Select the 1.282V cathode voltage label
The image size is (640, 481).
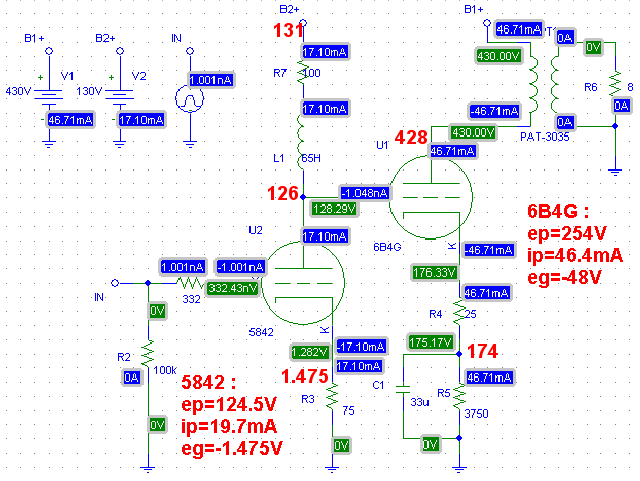pyautogui.click(x=309, y=352)
